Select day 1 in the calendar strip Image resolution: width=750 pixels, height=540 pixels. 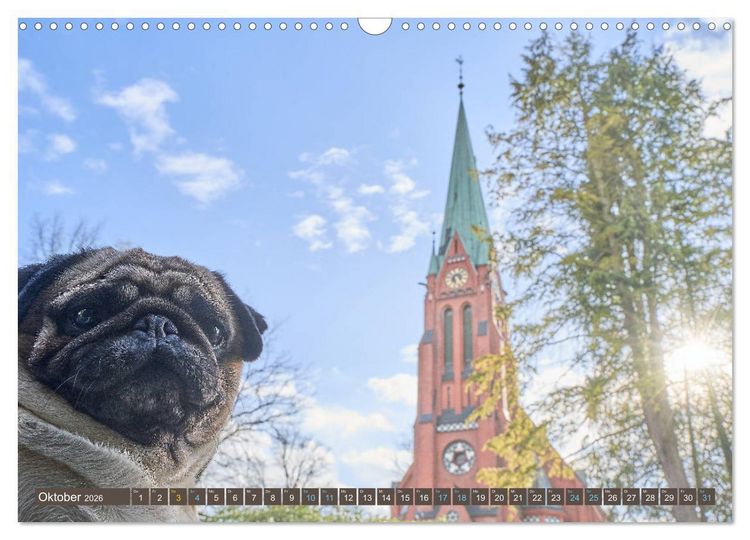[x=140, y=497]
